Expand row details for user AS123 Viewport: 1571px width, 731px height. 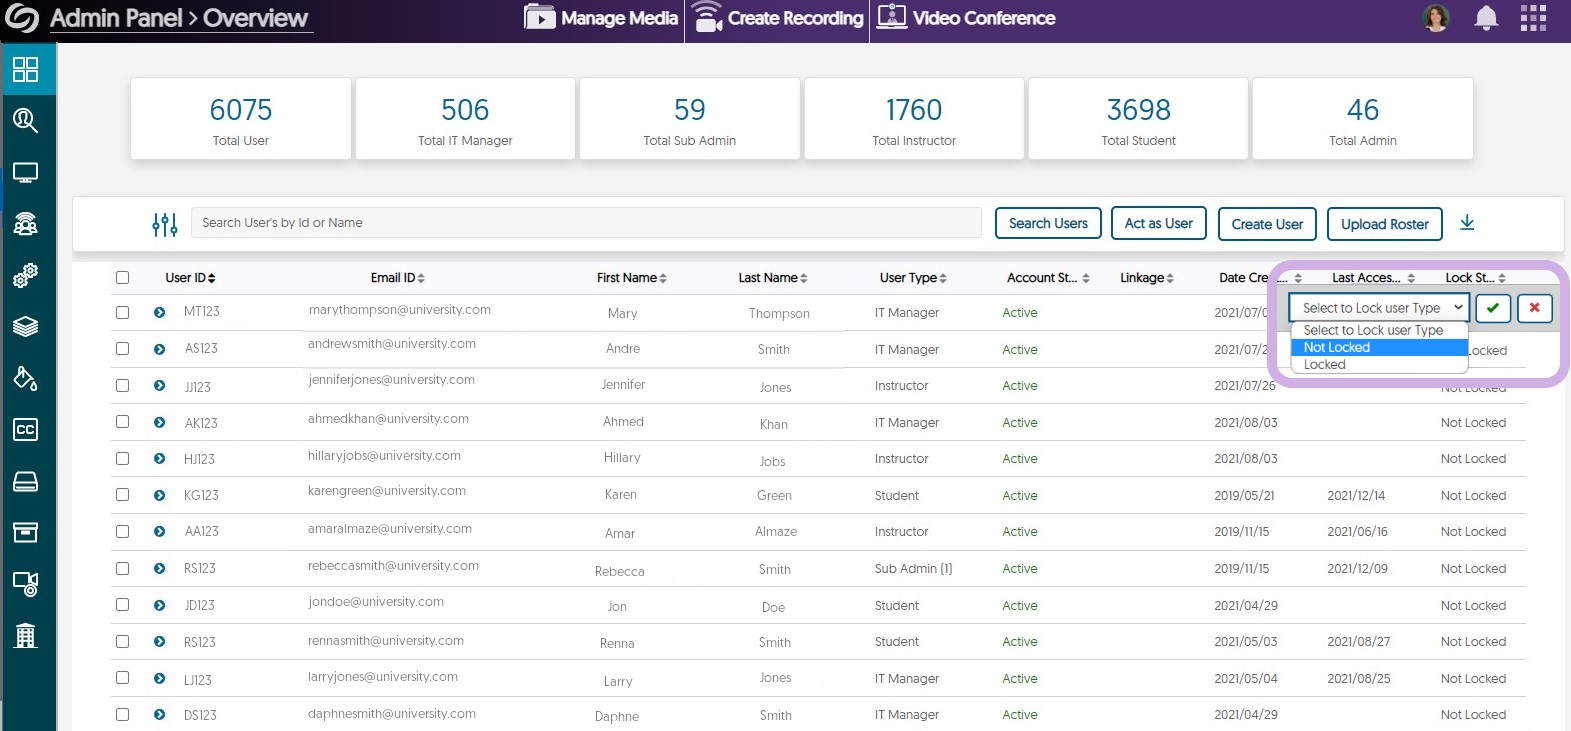click(160, 349)
